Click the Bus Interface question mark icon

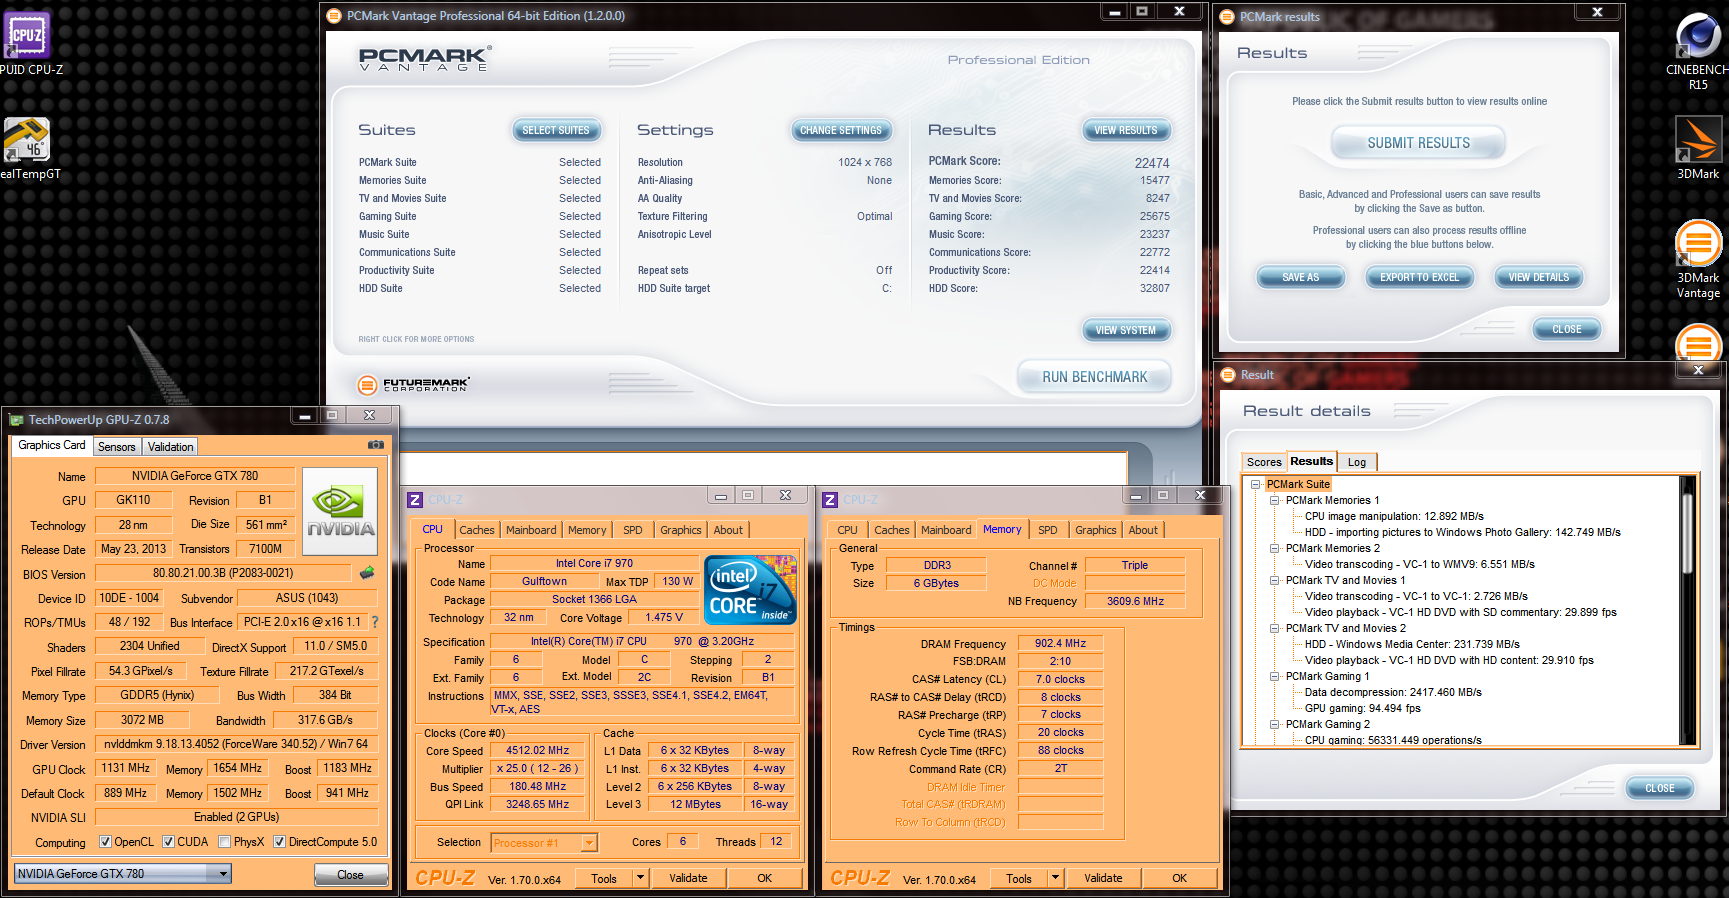pos(375,622)
